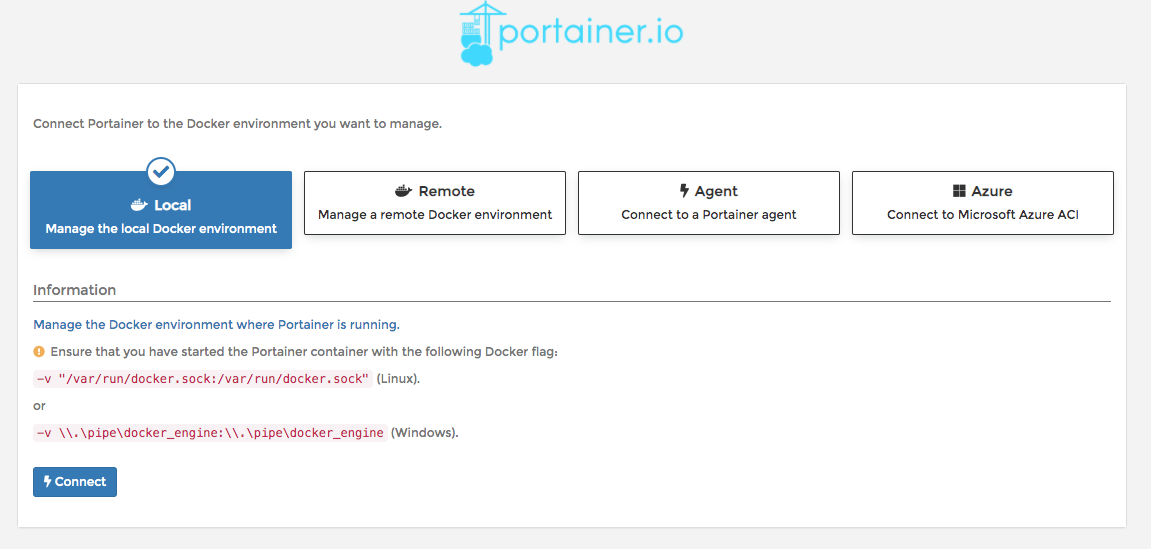Click the orange warning icon before Ensure
1151x549 pixels.
[x=39, y=352]
